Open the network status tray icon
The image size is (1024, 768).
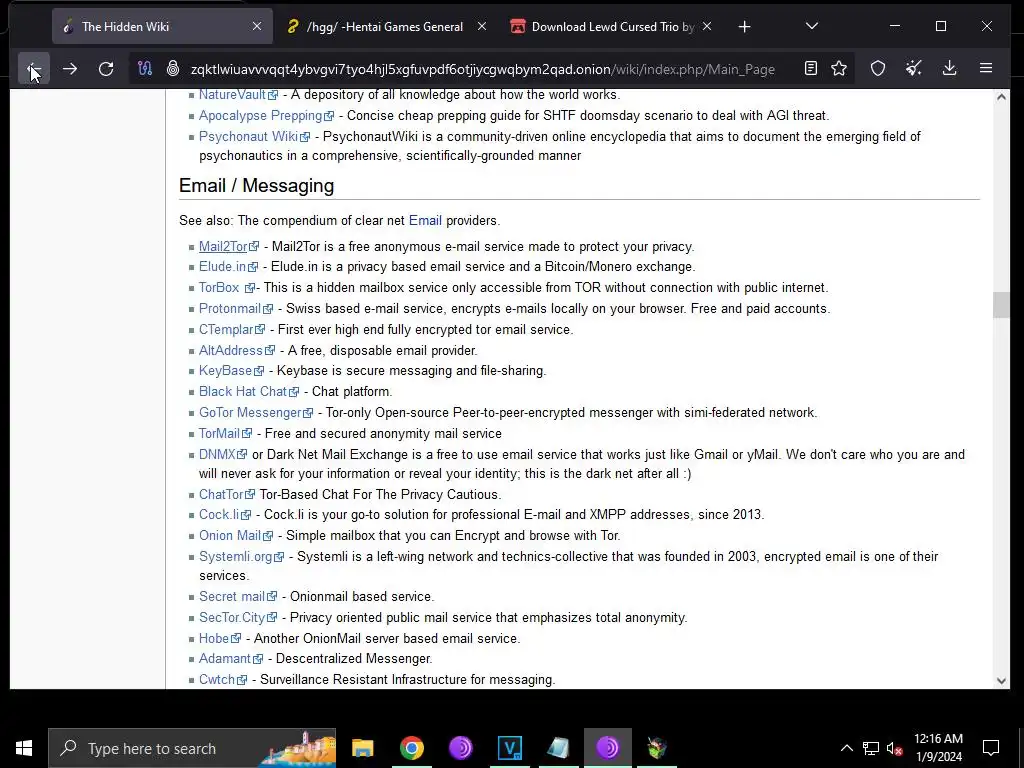871,748
